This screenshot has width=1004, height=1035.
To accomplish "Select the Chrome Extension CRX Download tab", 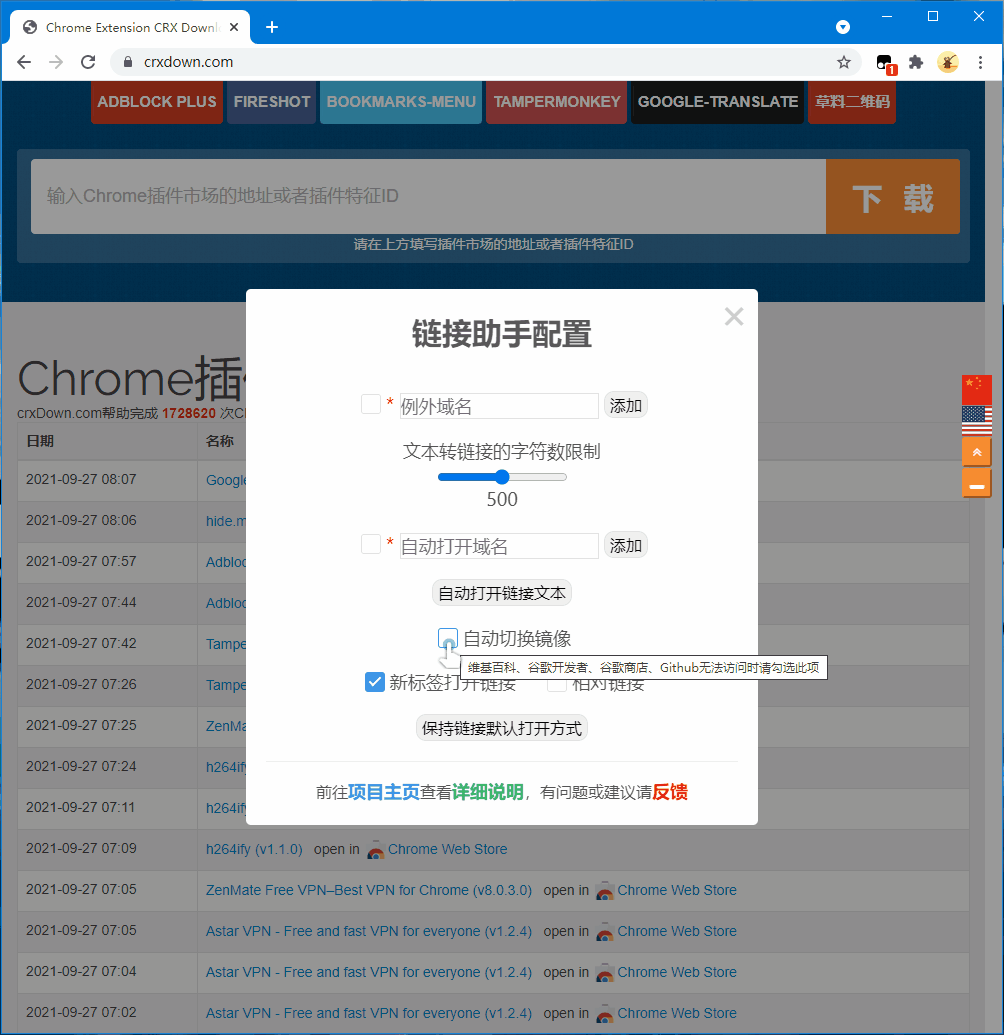I will (x=130, y=27).
